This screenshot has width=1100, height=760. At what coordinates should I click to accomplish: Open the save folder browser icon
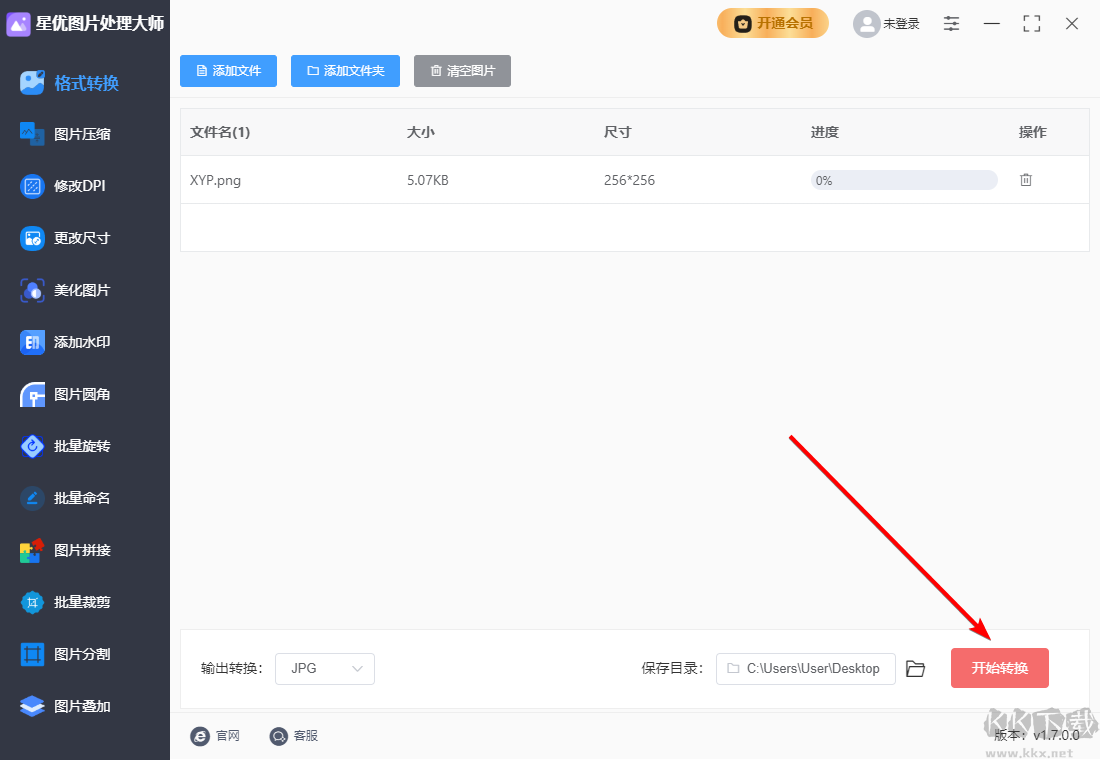(x=915, y=668)
